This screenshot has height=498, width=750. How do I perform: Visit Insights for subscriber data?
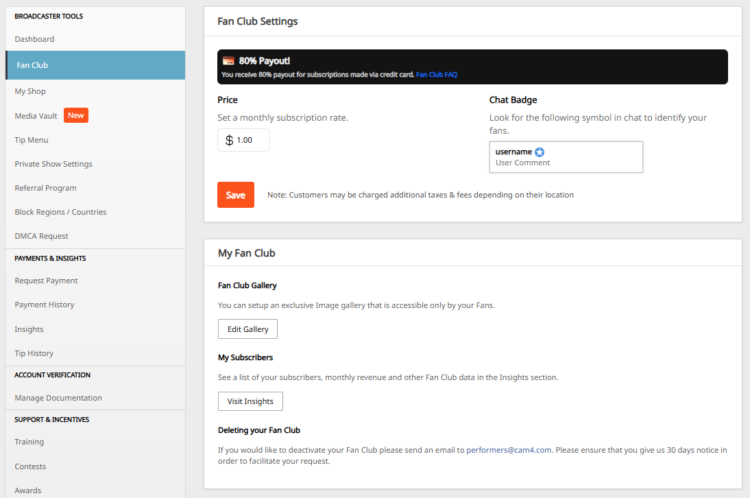tap(250, 401)
